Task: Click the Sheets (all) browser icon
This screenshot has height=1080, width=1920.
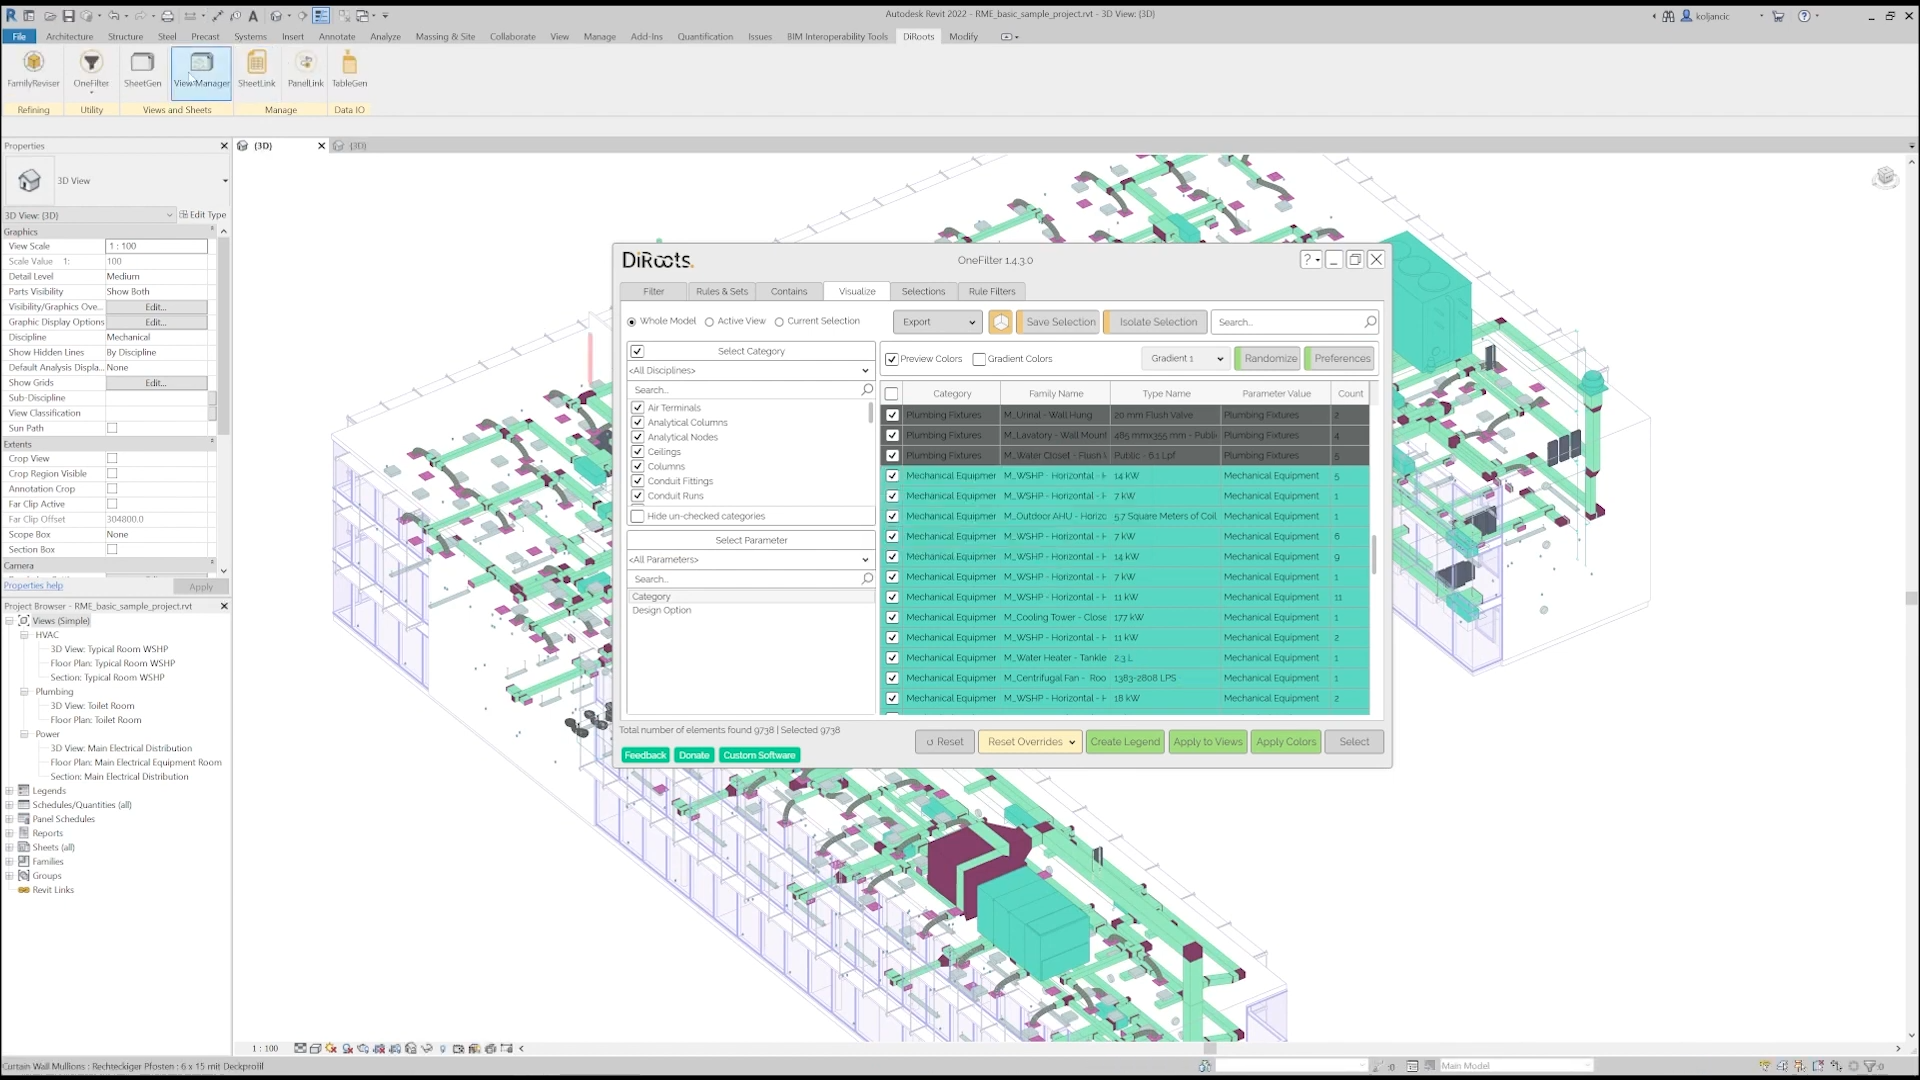Action: 24,847
